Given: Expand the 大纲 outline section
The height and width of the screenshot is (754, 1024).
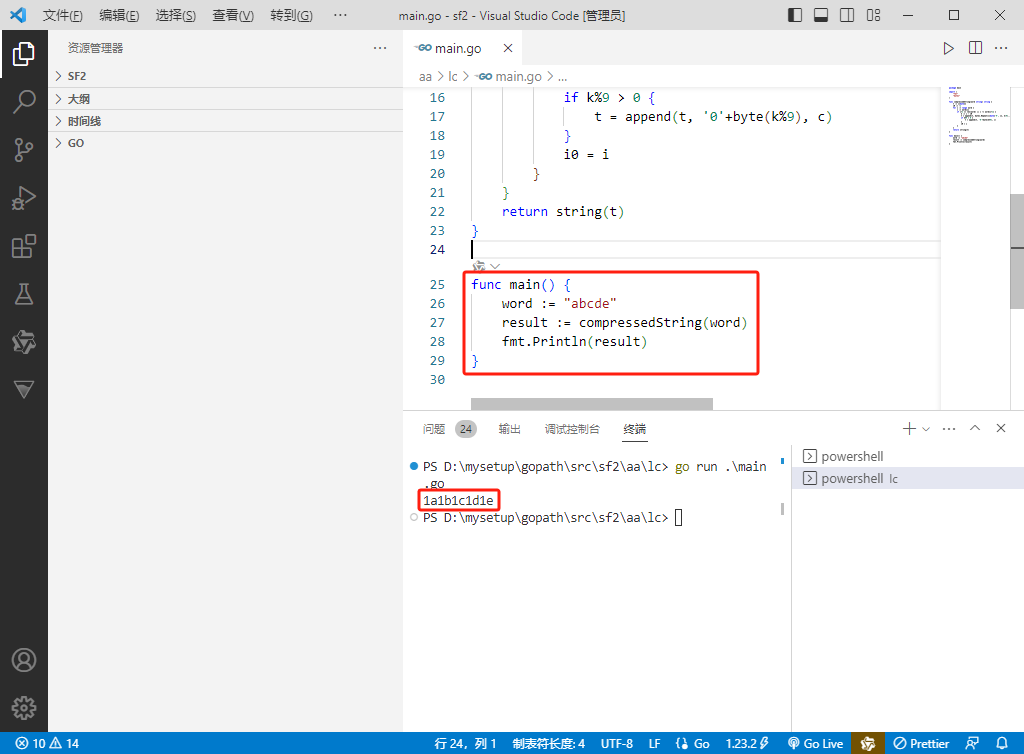Looking at the screenshot, I should (226, 99).
